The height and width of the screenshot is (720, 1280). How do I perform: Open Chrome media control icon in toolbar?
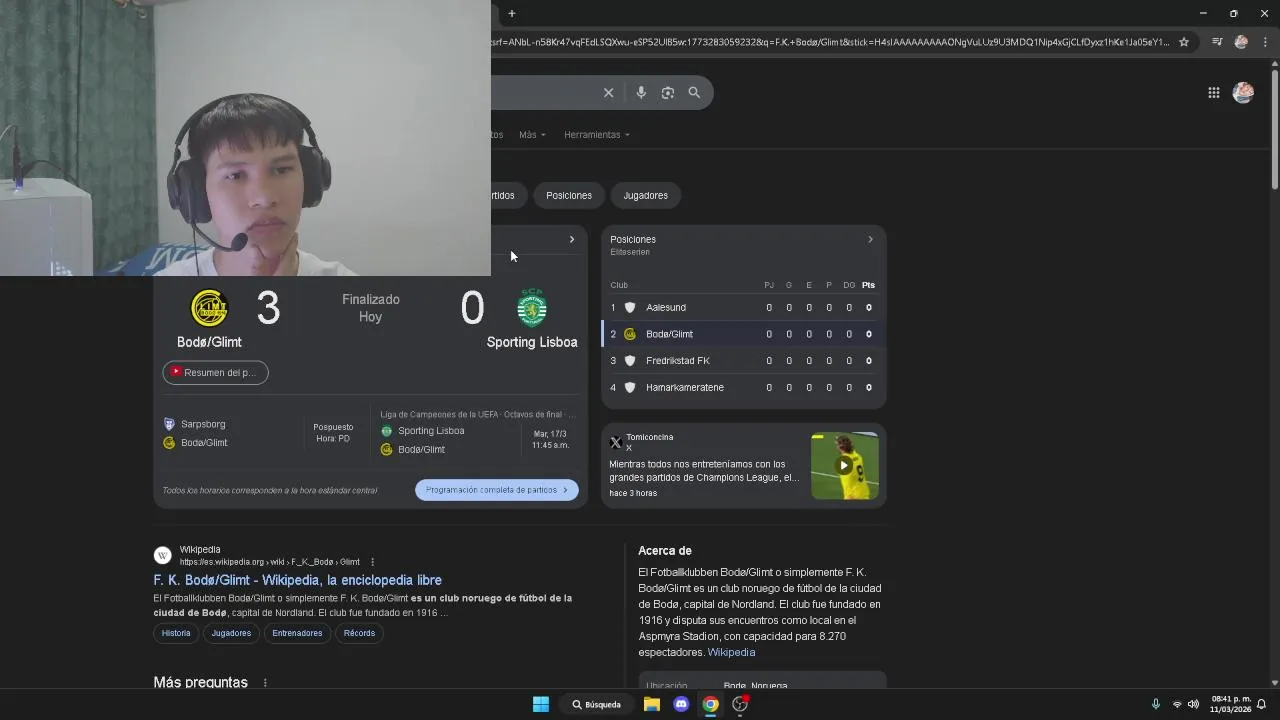pyautogui.click(x=1217, y=42)
